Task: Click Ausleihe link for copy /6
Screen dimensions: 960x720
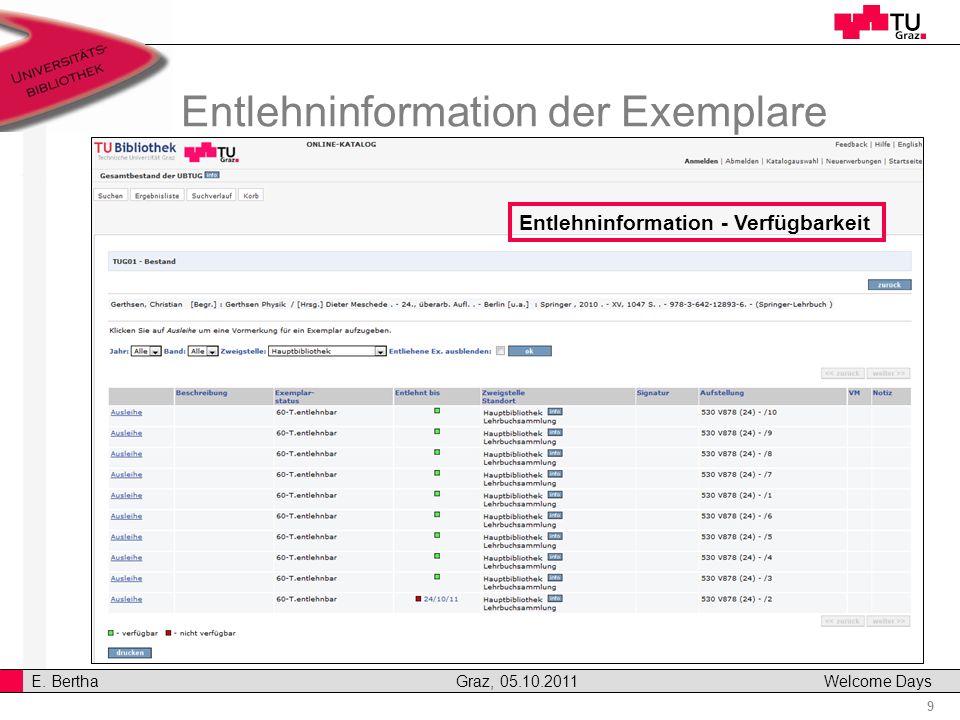Action: pos(126,517)
